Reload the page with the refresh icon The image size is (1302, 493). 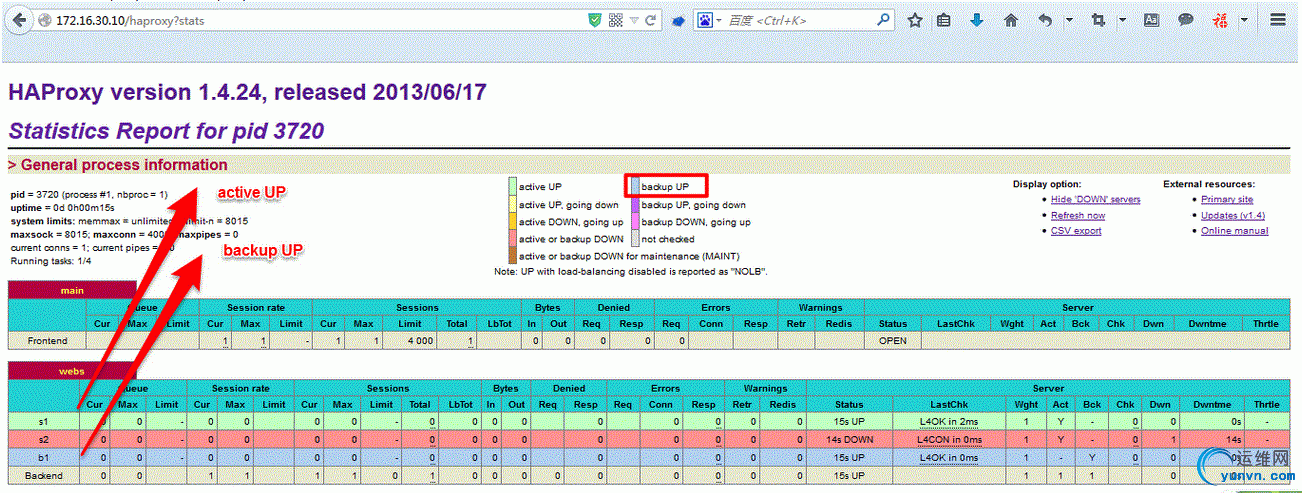coord(651,20)
